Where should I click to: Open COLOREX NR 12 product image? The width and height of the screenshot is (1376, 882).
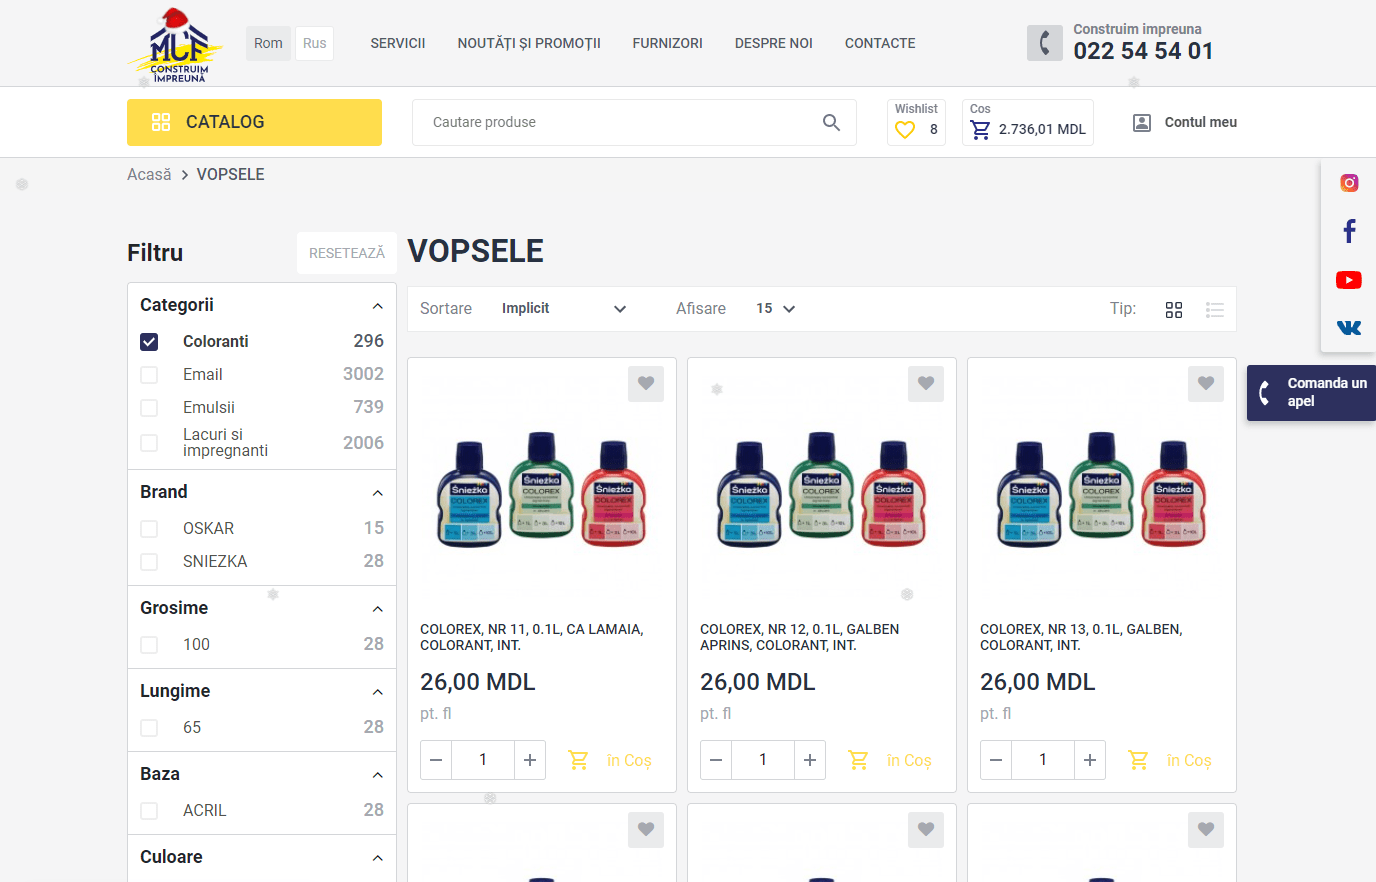coord(821,490)
